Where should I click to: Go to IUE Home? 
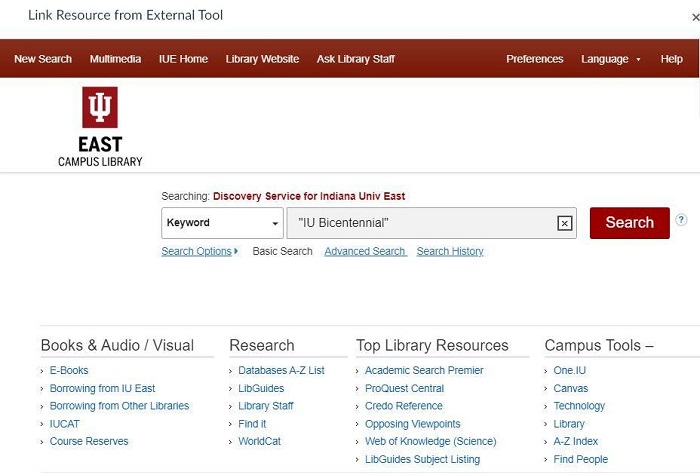[x=183, y=59]
